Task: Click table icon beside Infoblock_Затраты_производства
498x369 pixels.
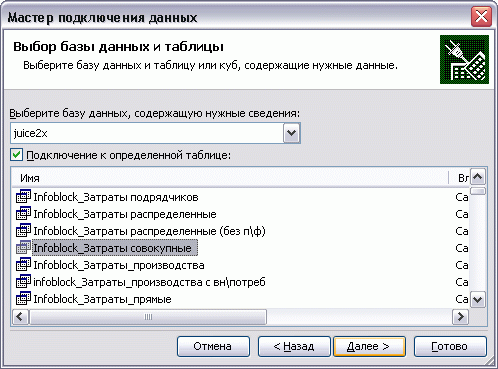Action: [23, 265]
